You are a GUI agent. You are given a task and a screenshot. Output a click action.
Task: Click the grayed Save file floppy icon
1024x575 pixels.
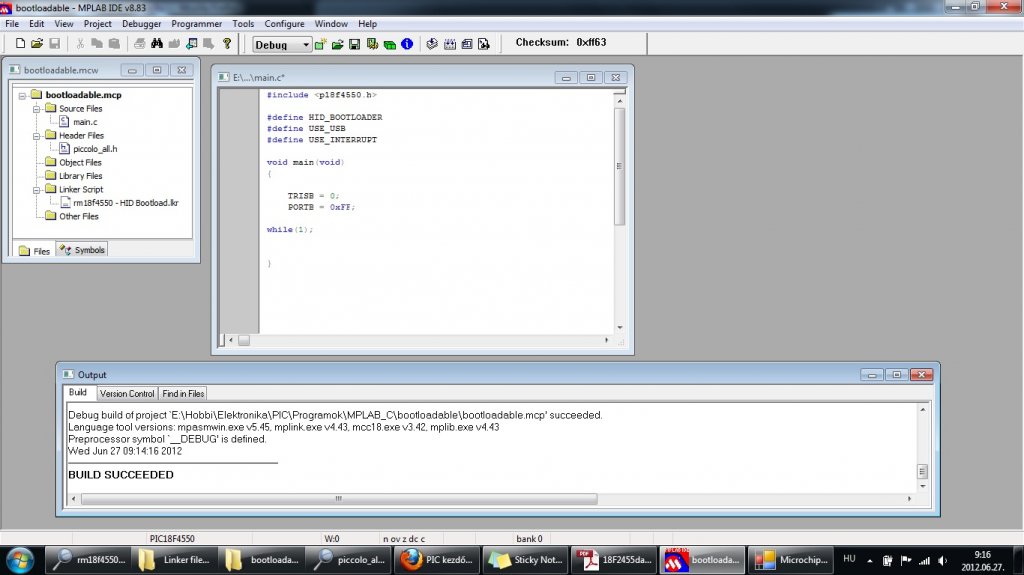pyautogui.click(x=55, y=44)
